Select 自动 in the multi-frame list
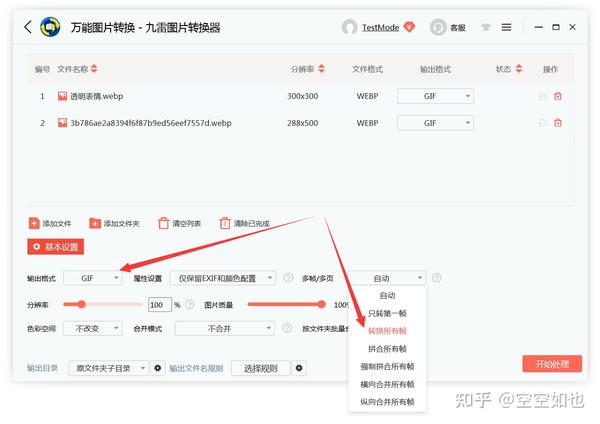Screen dimensions: 600x424 point(387,295)
